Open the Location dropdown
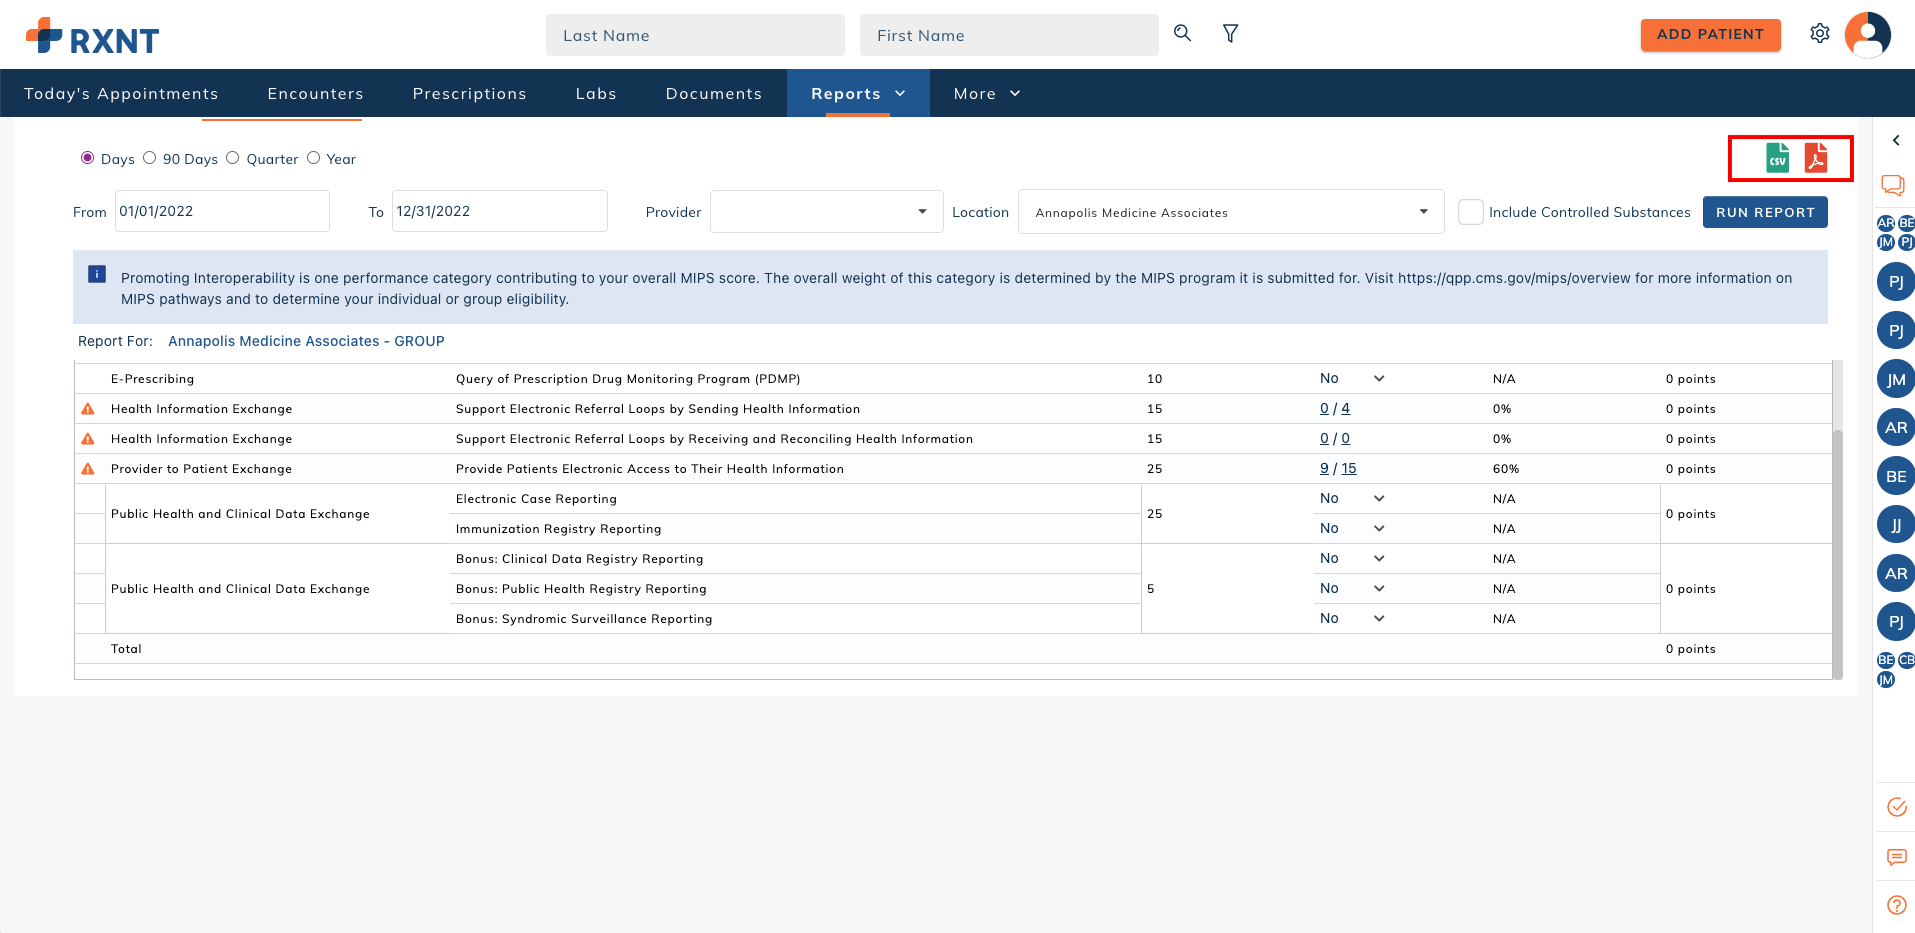Screen dimensions: 1915x933 tap(1231, 212)
